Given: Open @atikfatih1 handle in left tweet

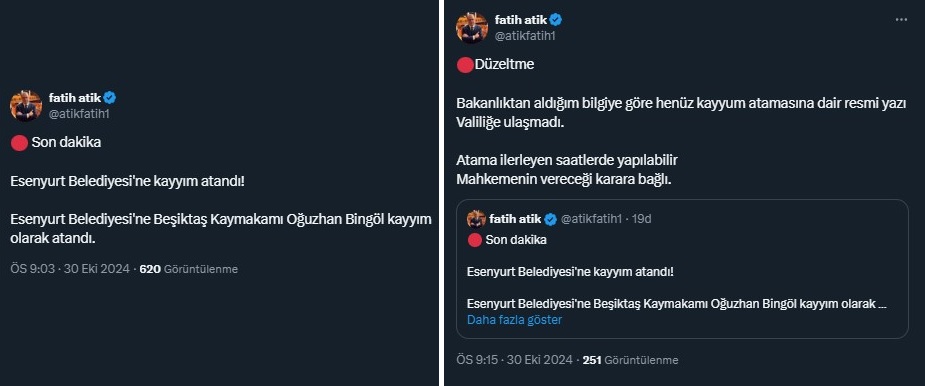Looking at the screenshot, I should pyautogui.click(x=79, y=114).
